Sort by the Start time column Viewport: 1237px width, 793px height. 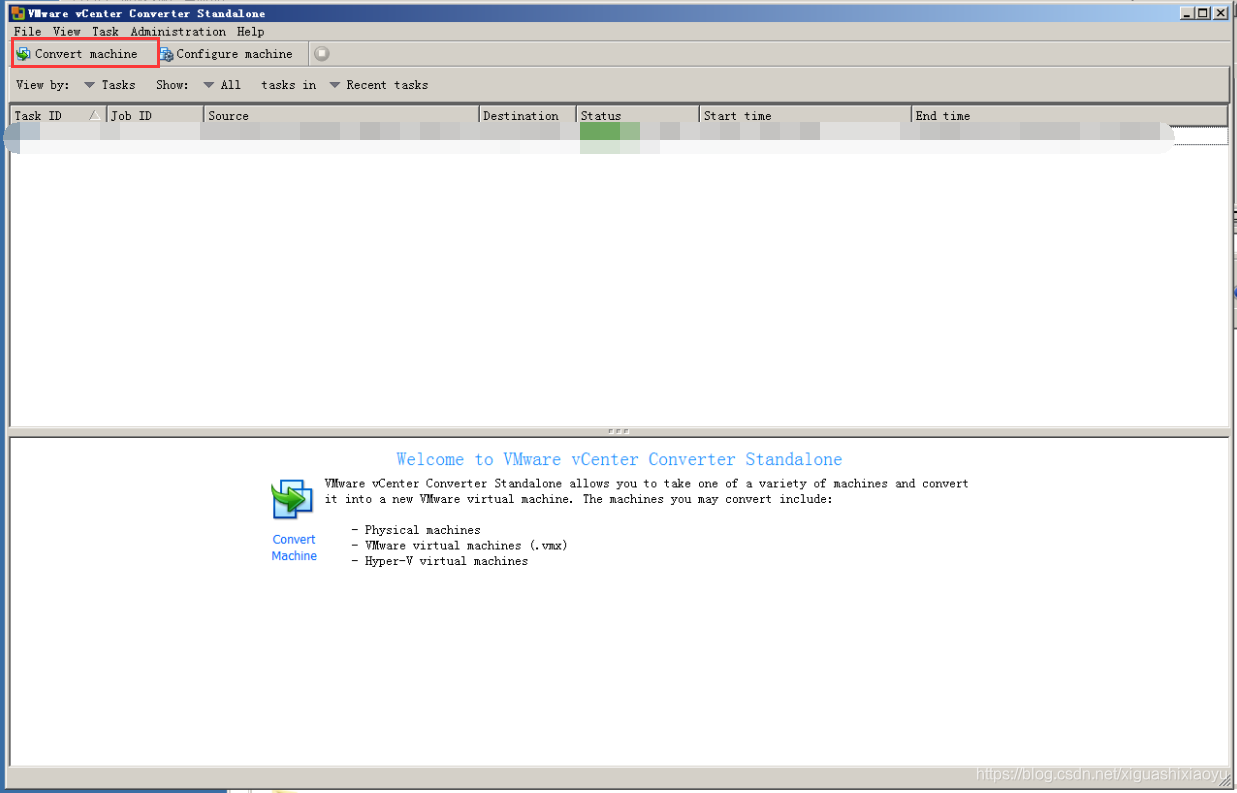(805, 116)
